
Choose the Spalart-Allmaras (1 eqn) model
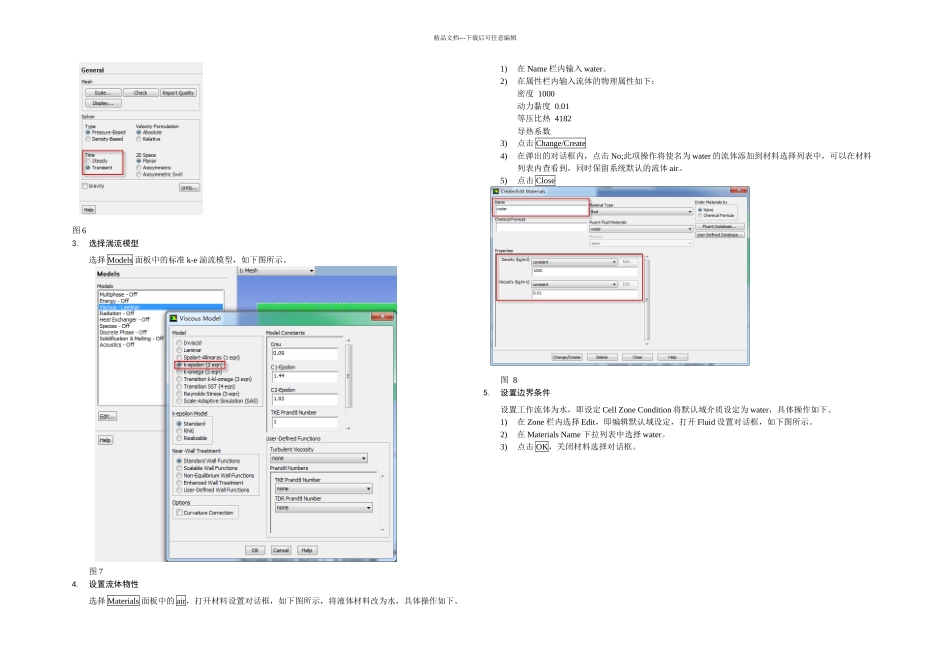179,358
